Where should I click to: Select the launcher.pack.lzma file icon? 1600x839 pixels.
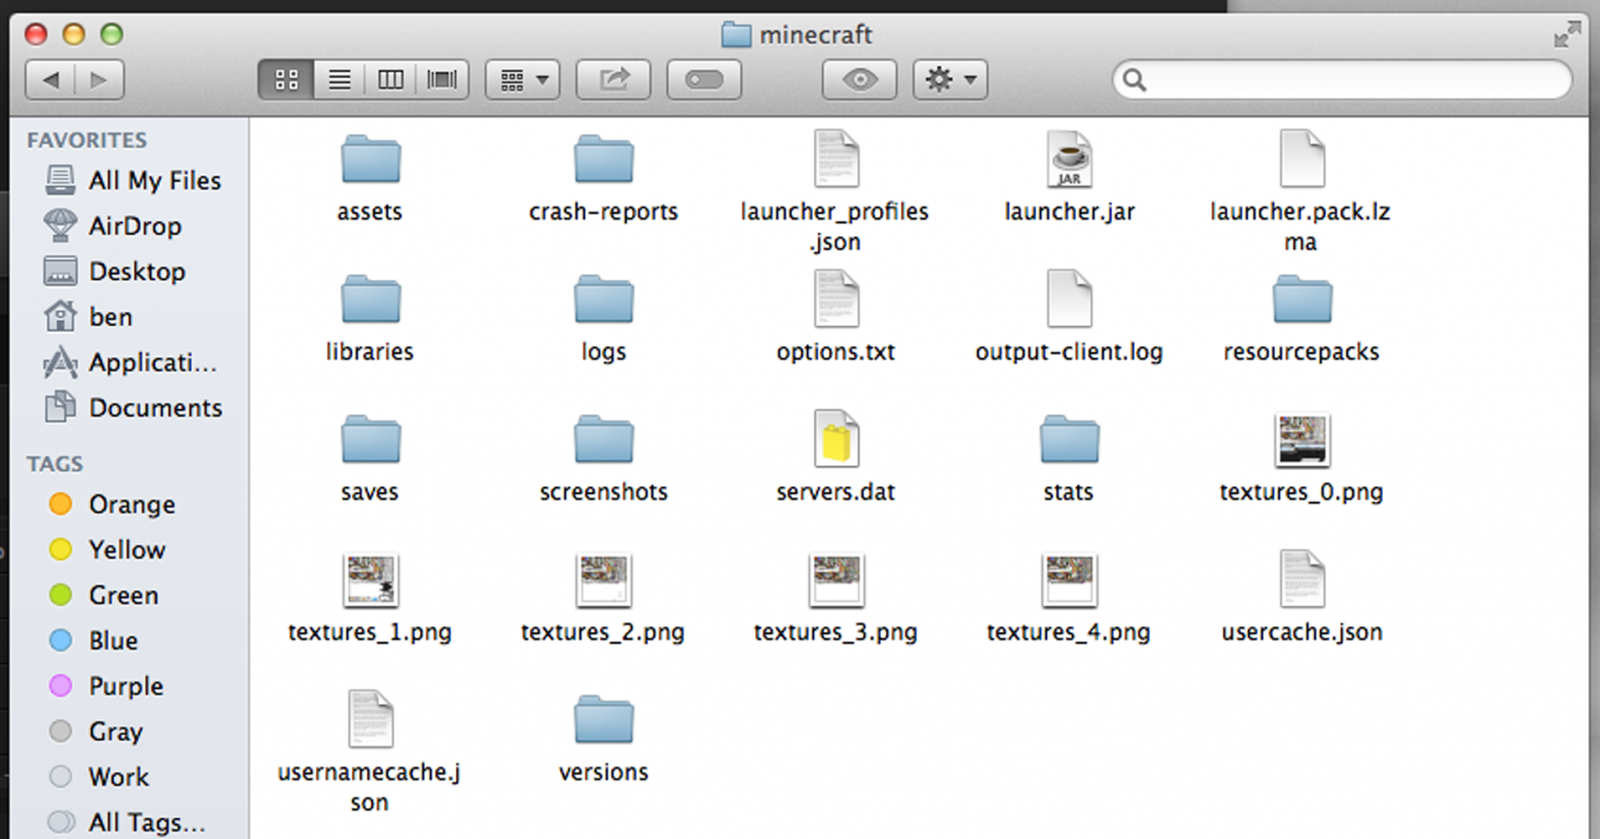click(1302, 159)
